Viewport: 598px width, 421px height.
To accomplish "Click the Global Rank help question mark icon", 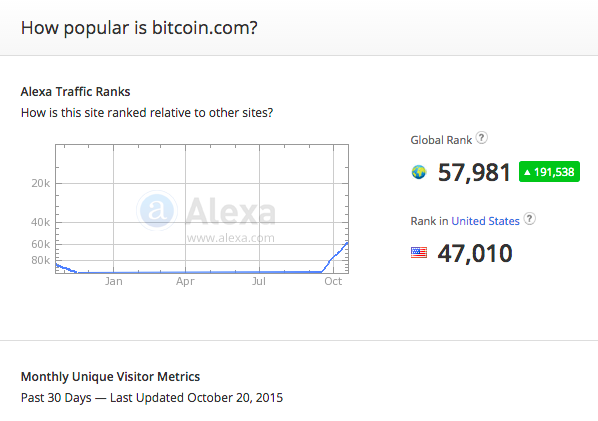I will [x=482, y=138].
